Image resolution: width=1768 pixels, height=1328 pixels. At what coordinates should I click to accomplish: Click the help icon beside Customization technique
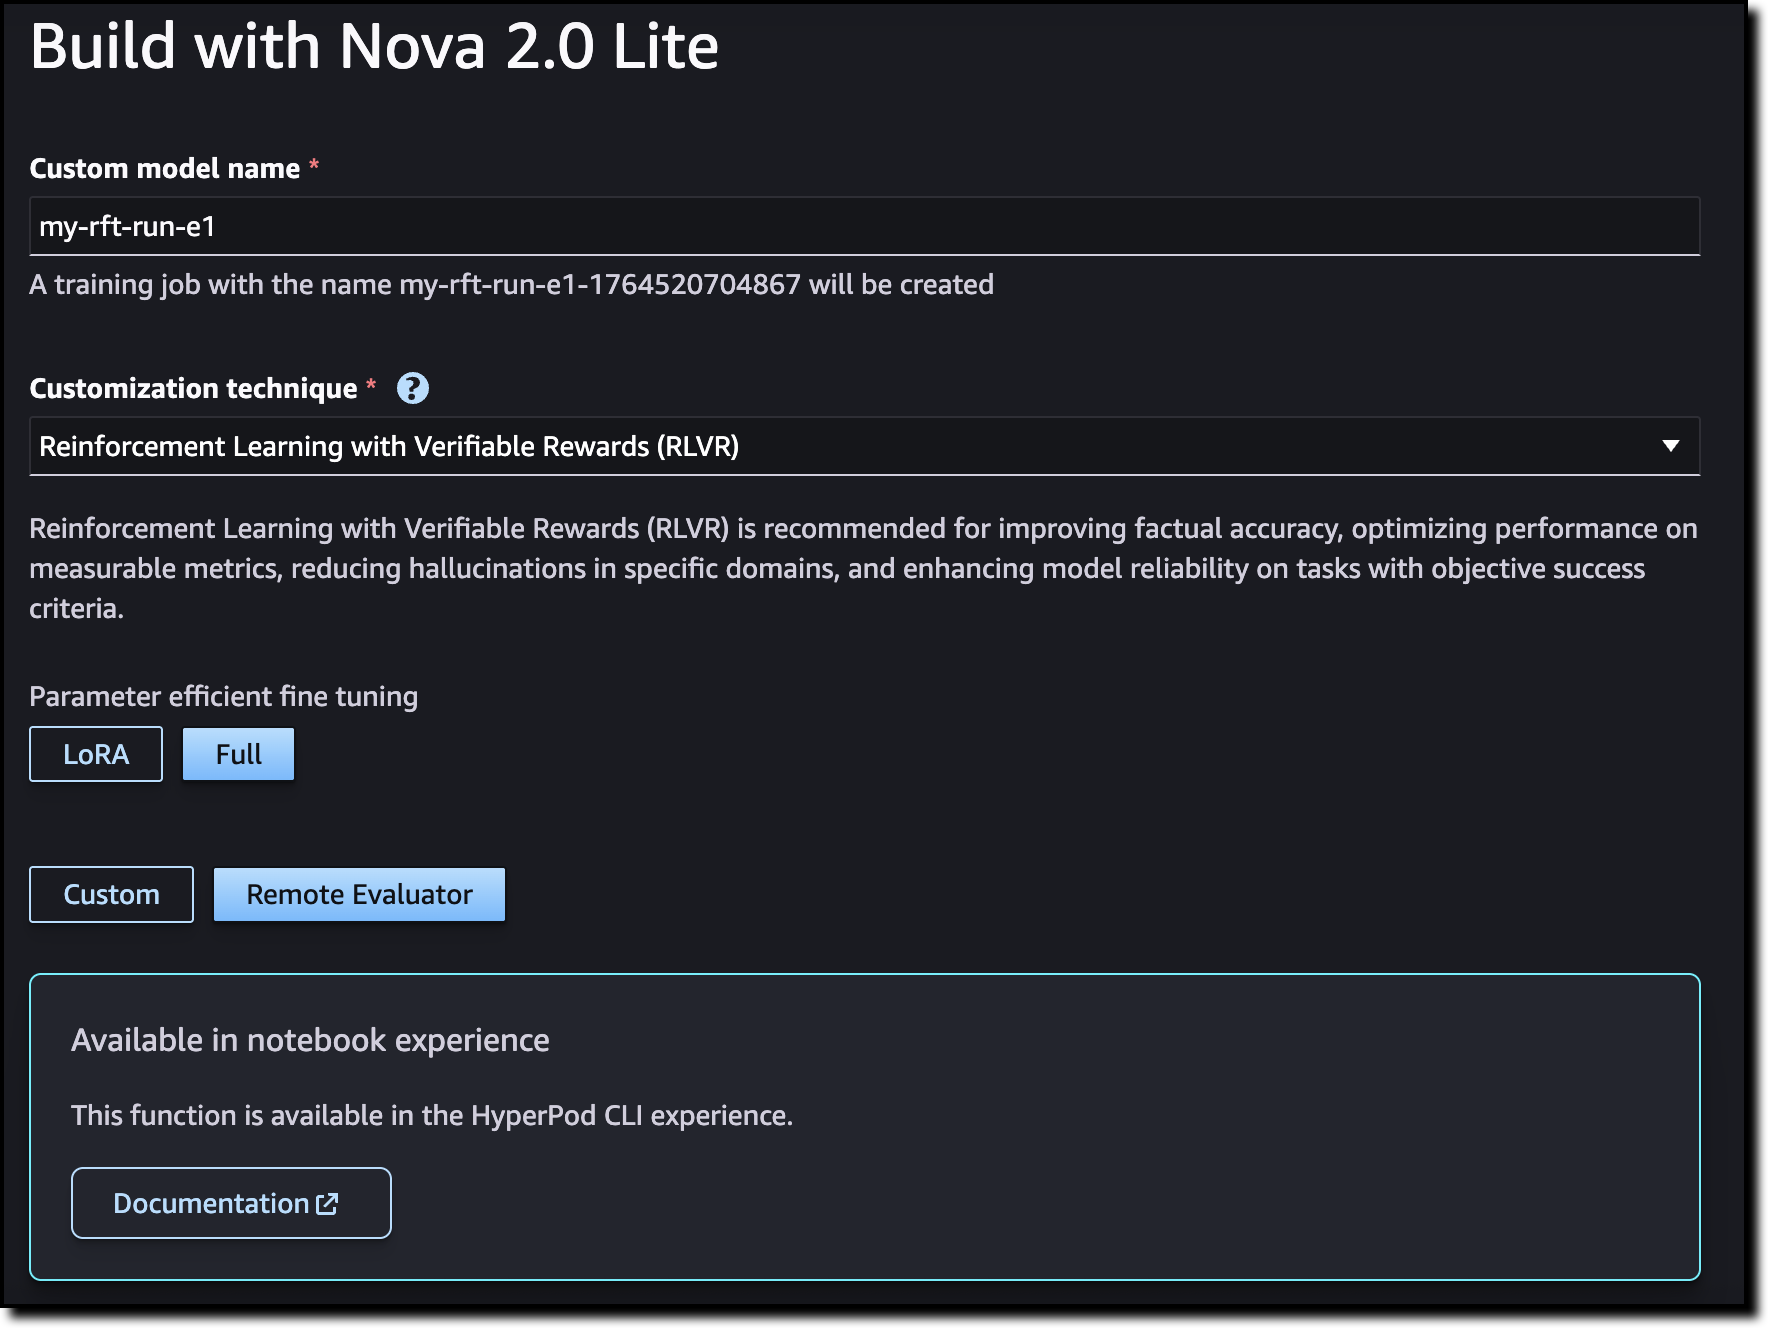(x=412, y=388)
